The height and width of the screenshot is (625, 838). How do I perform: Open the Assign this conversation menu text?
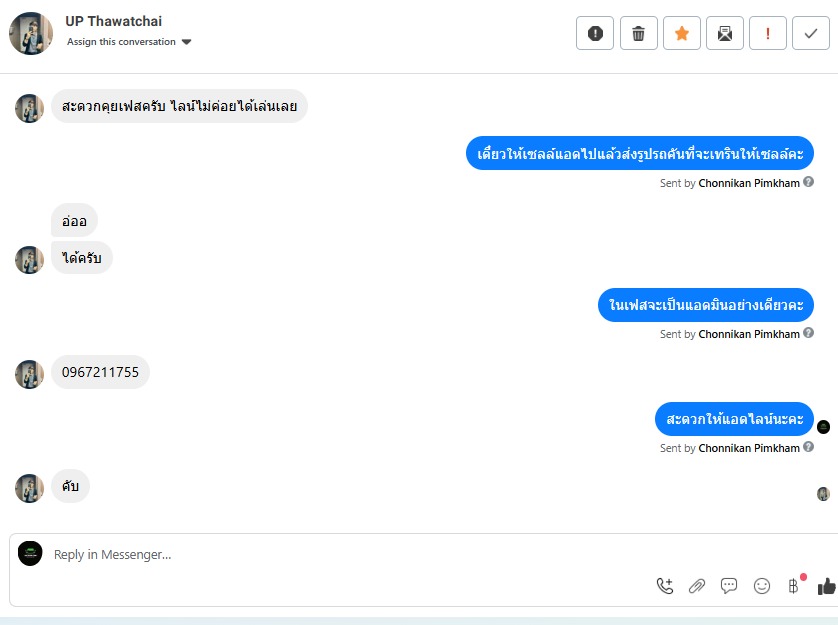click(121, 42)
